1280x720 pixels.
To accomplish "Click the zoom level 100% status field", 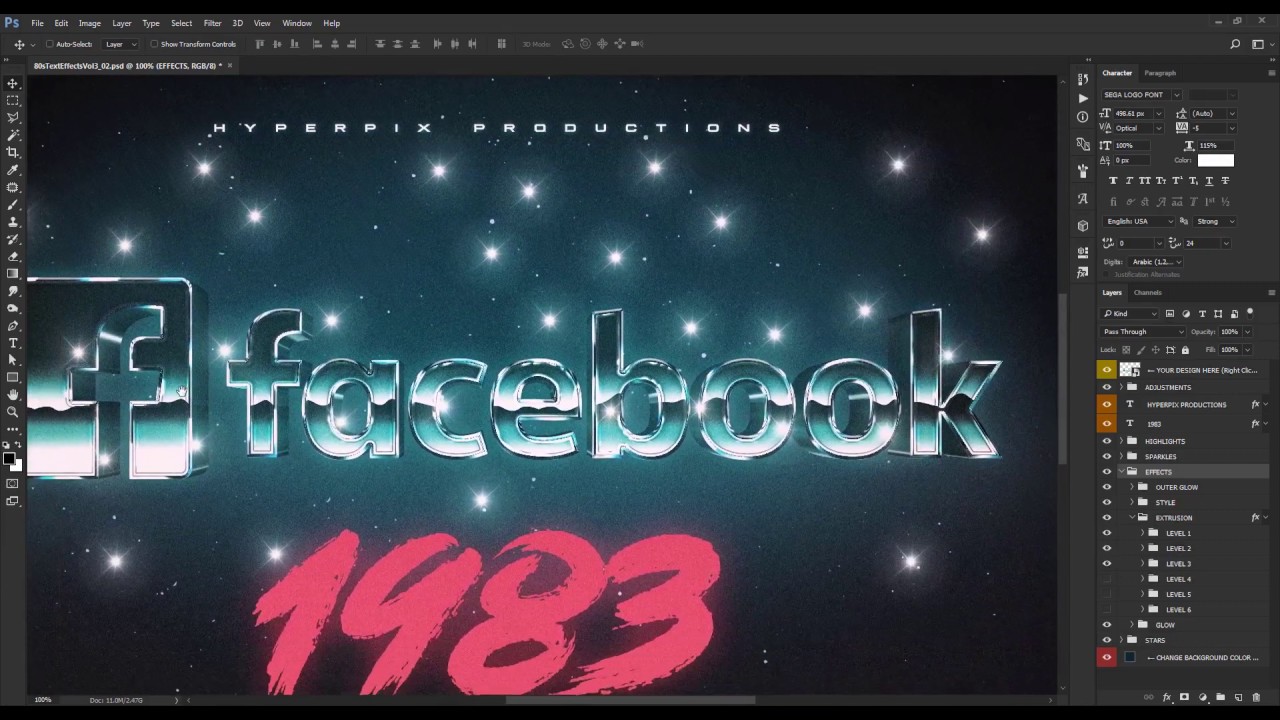I will (x=43, y=700).
